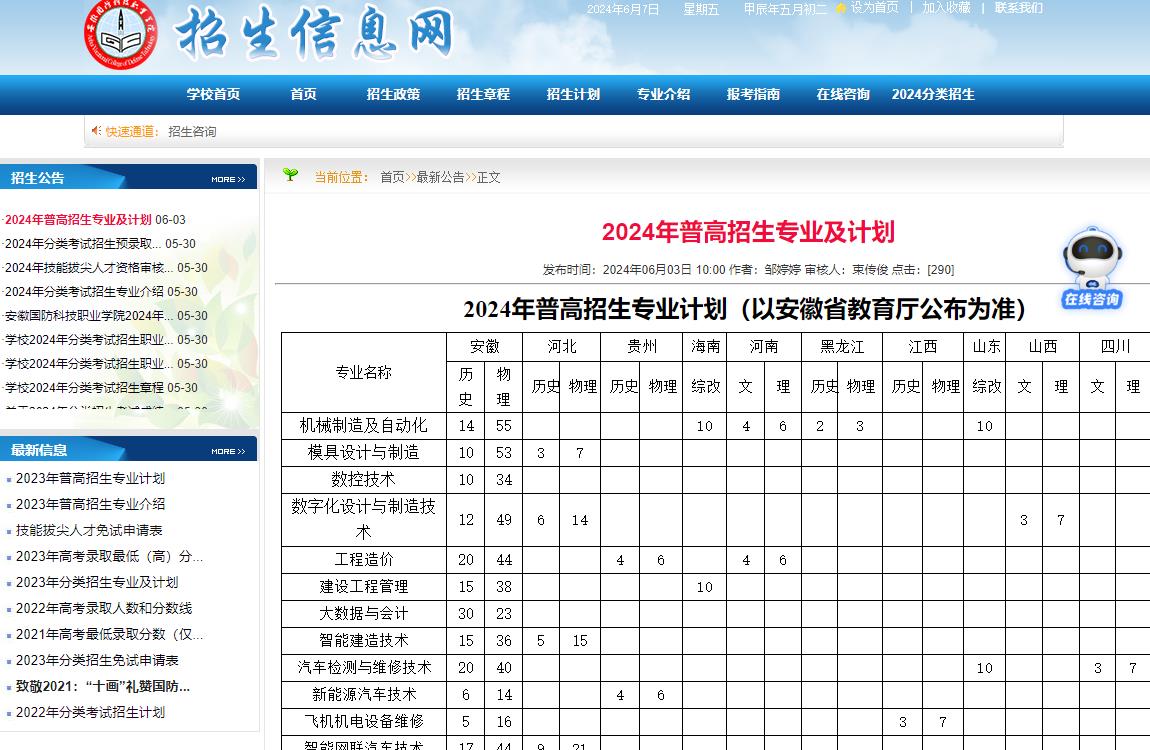Click the 飞机机电设备维修 row name
This screenshot has height=750, width=1150.
pyautogui.click(x=364, y=721)
